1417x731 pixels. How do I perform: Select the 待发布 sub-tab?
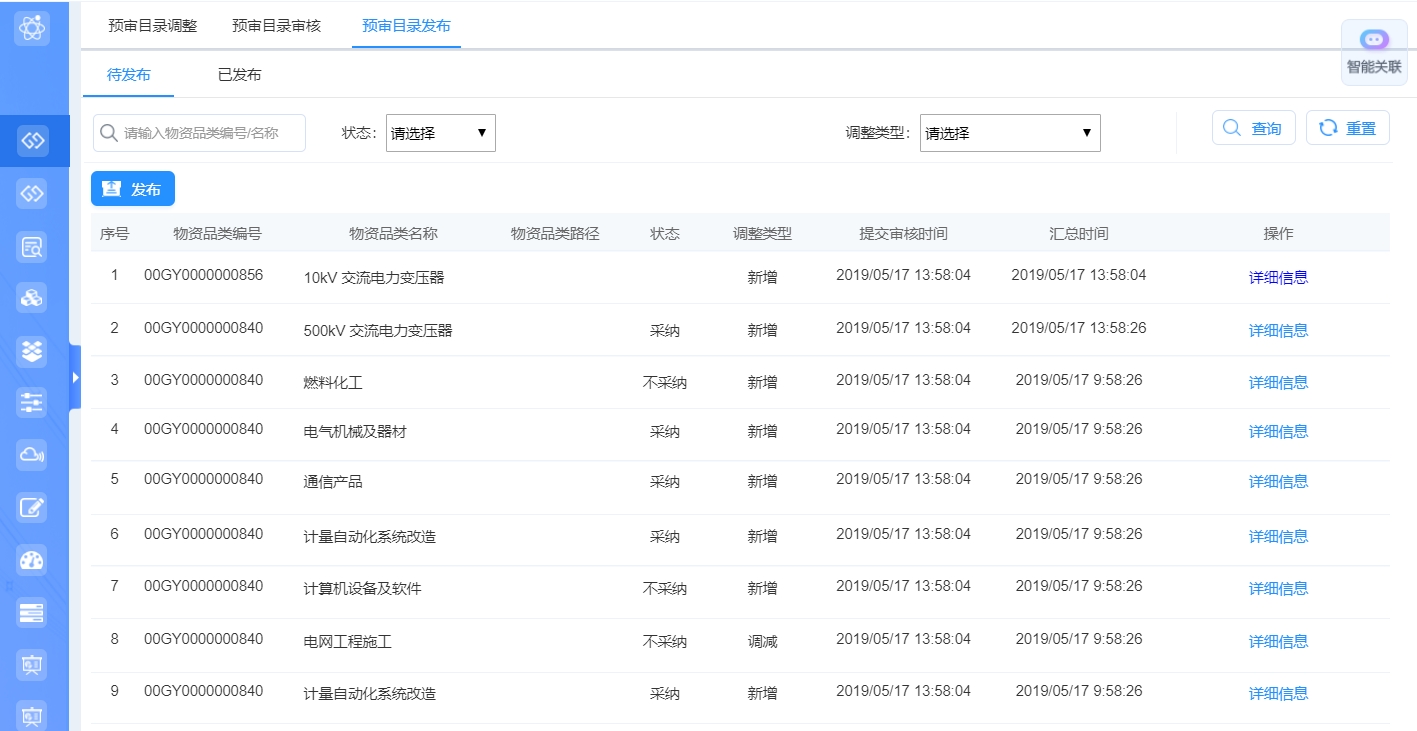pos(129,75)
